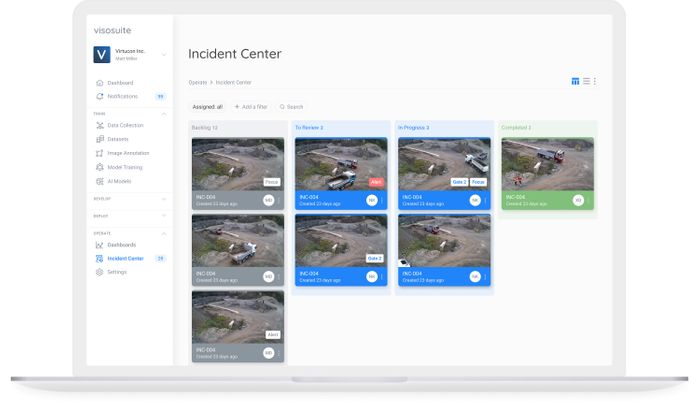Expand the Deploy section in sidebar
Viewport: 700px width, 405px height.
click(164, 215)
